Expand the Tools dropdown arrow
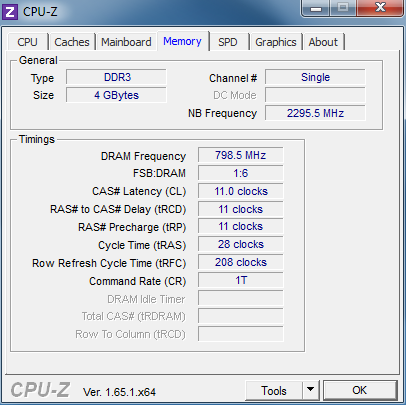406x405 pixels. [x=311, y=390]
